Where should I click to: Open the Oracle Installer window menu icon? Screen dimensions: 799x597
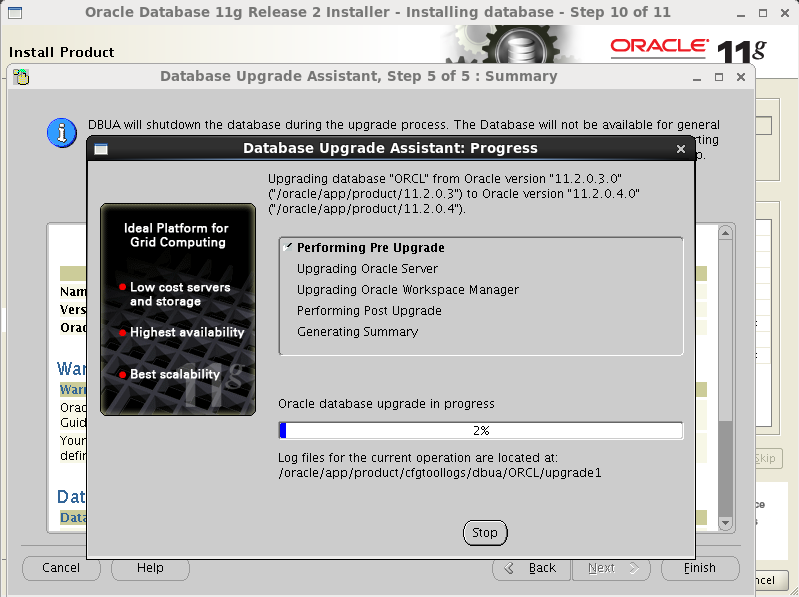tap(15, 13)
